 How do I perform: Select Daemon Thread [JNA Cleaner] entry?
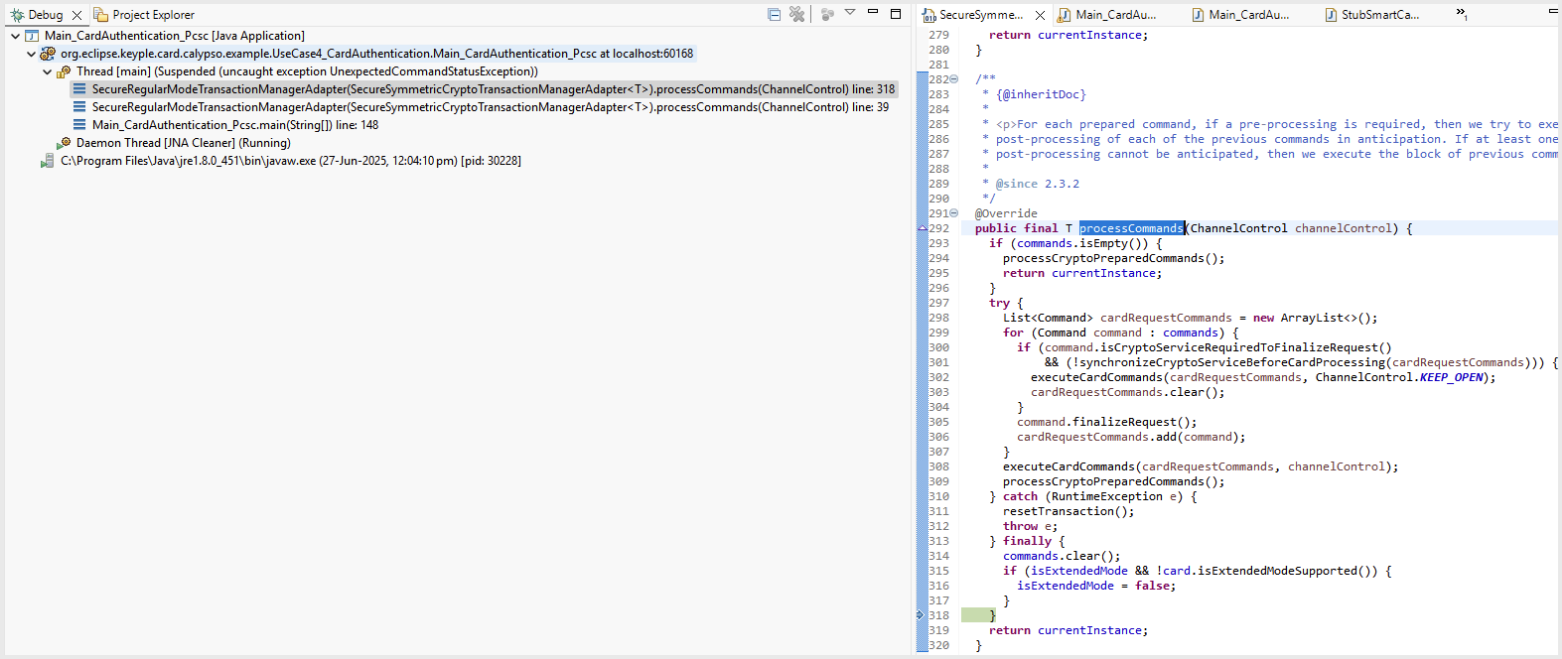[x=184, y=143]
